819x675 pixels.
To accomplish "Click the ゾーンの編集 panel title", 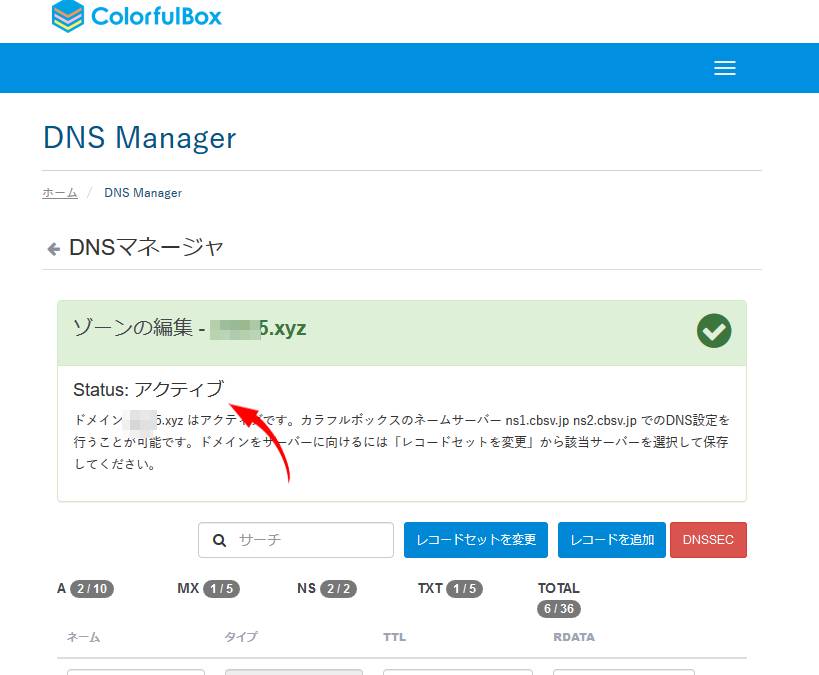I will 190,328.
